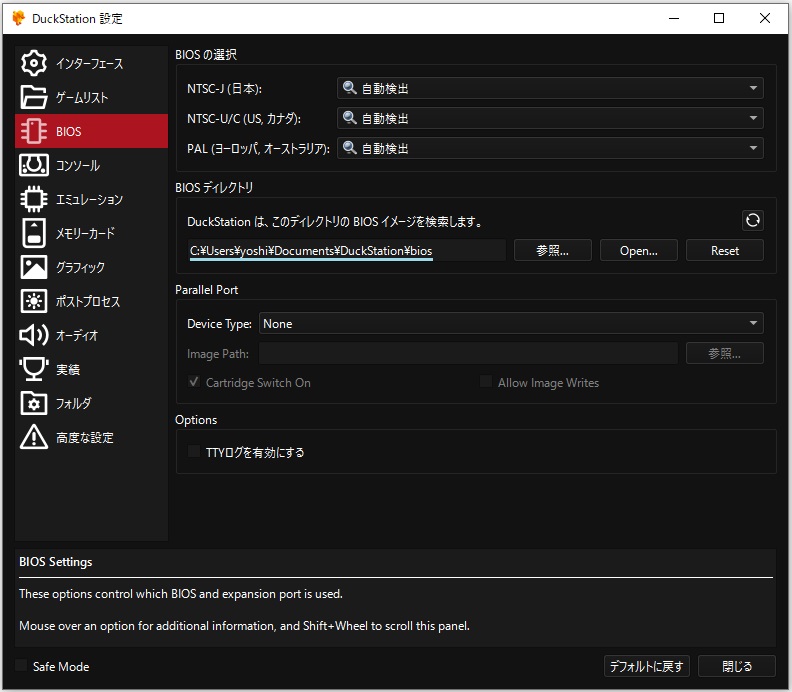Click the BIOS Settings help heading

pyautogui.click(x=56, y=562)
